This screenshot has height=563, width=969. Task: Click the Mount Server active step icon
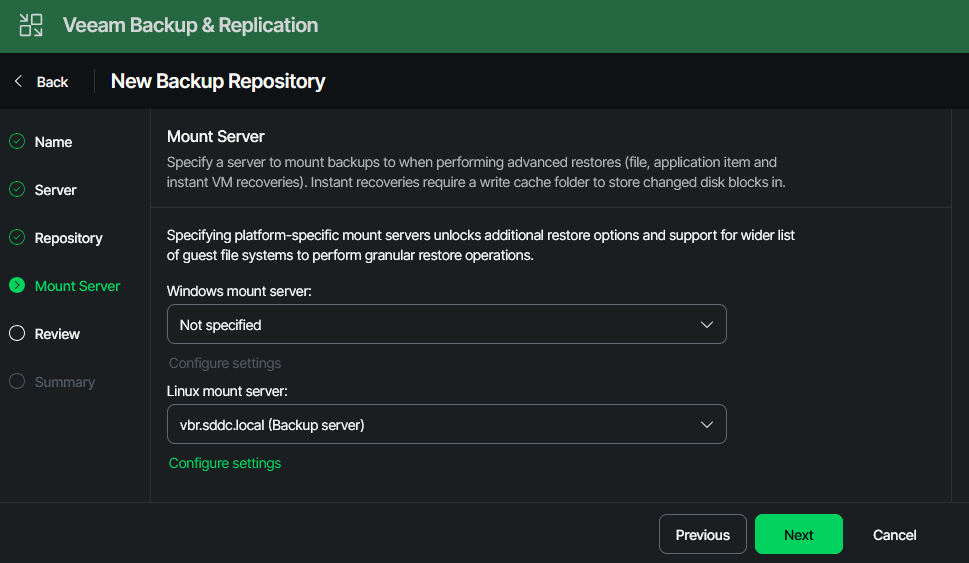(x=17, y=286)
